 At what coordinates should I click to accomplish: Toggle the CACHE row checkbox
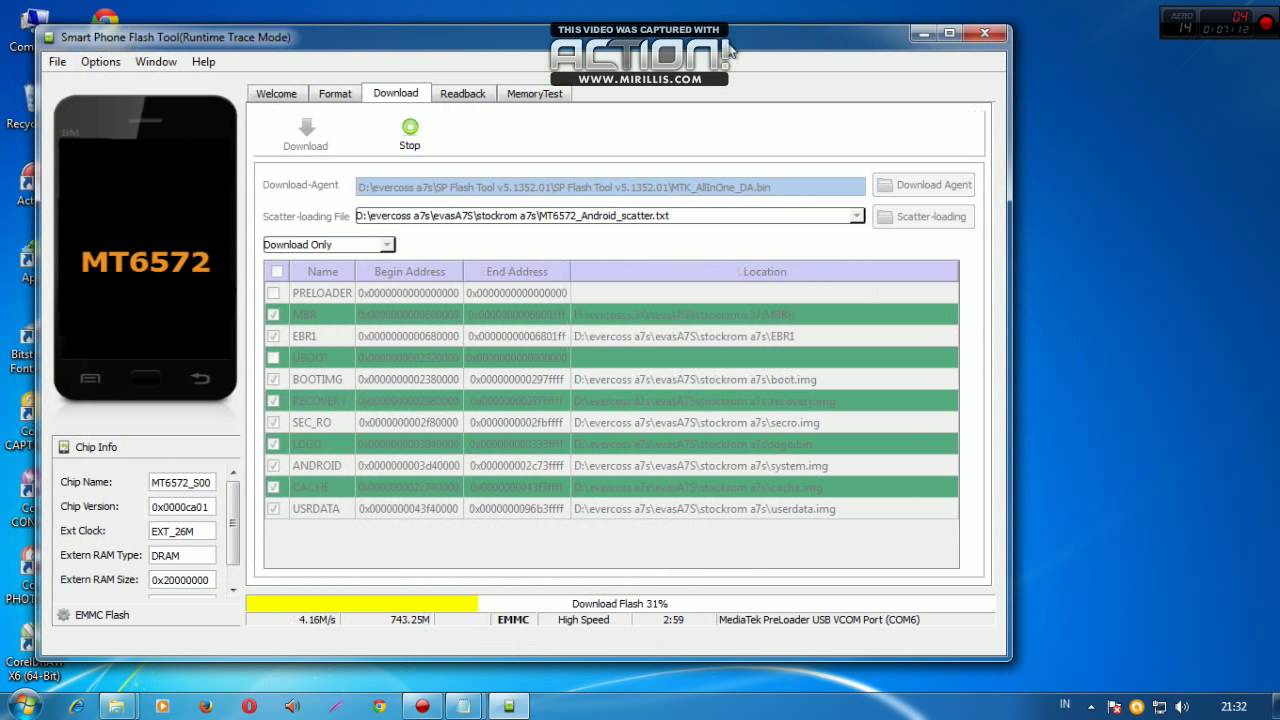tap(274, 487)
